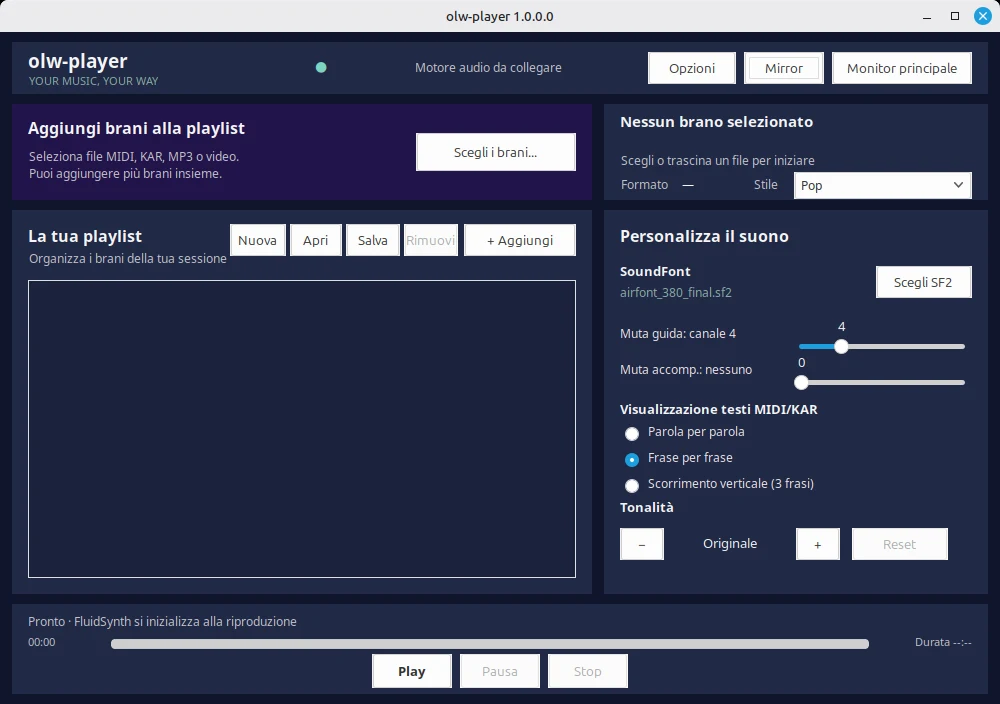Click the 'Formato' label
Screen dimensions: 1000x704
point(644,185)
